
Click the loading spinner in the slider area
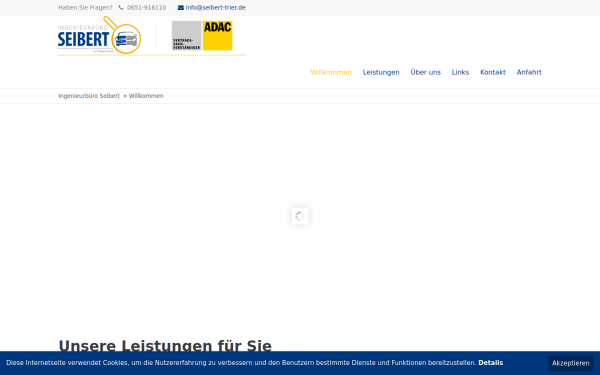[x=300, y=216]
